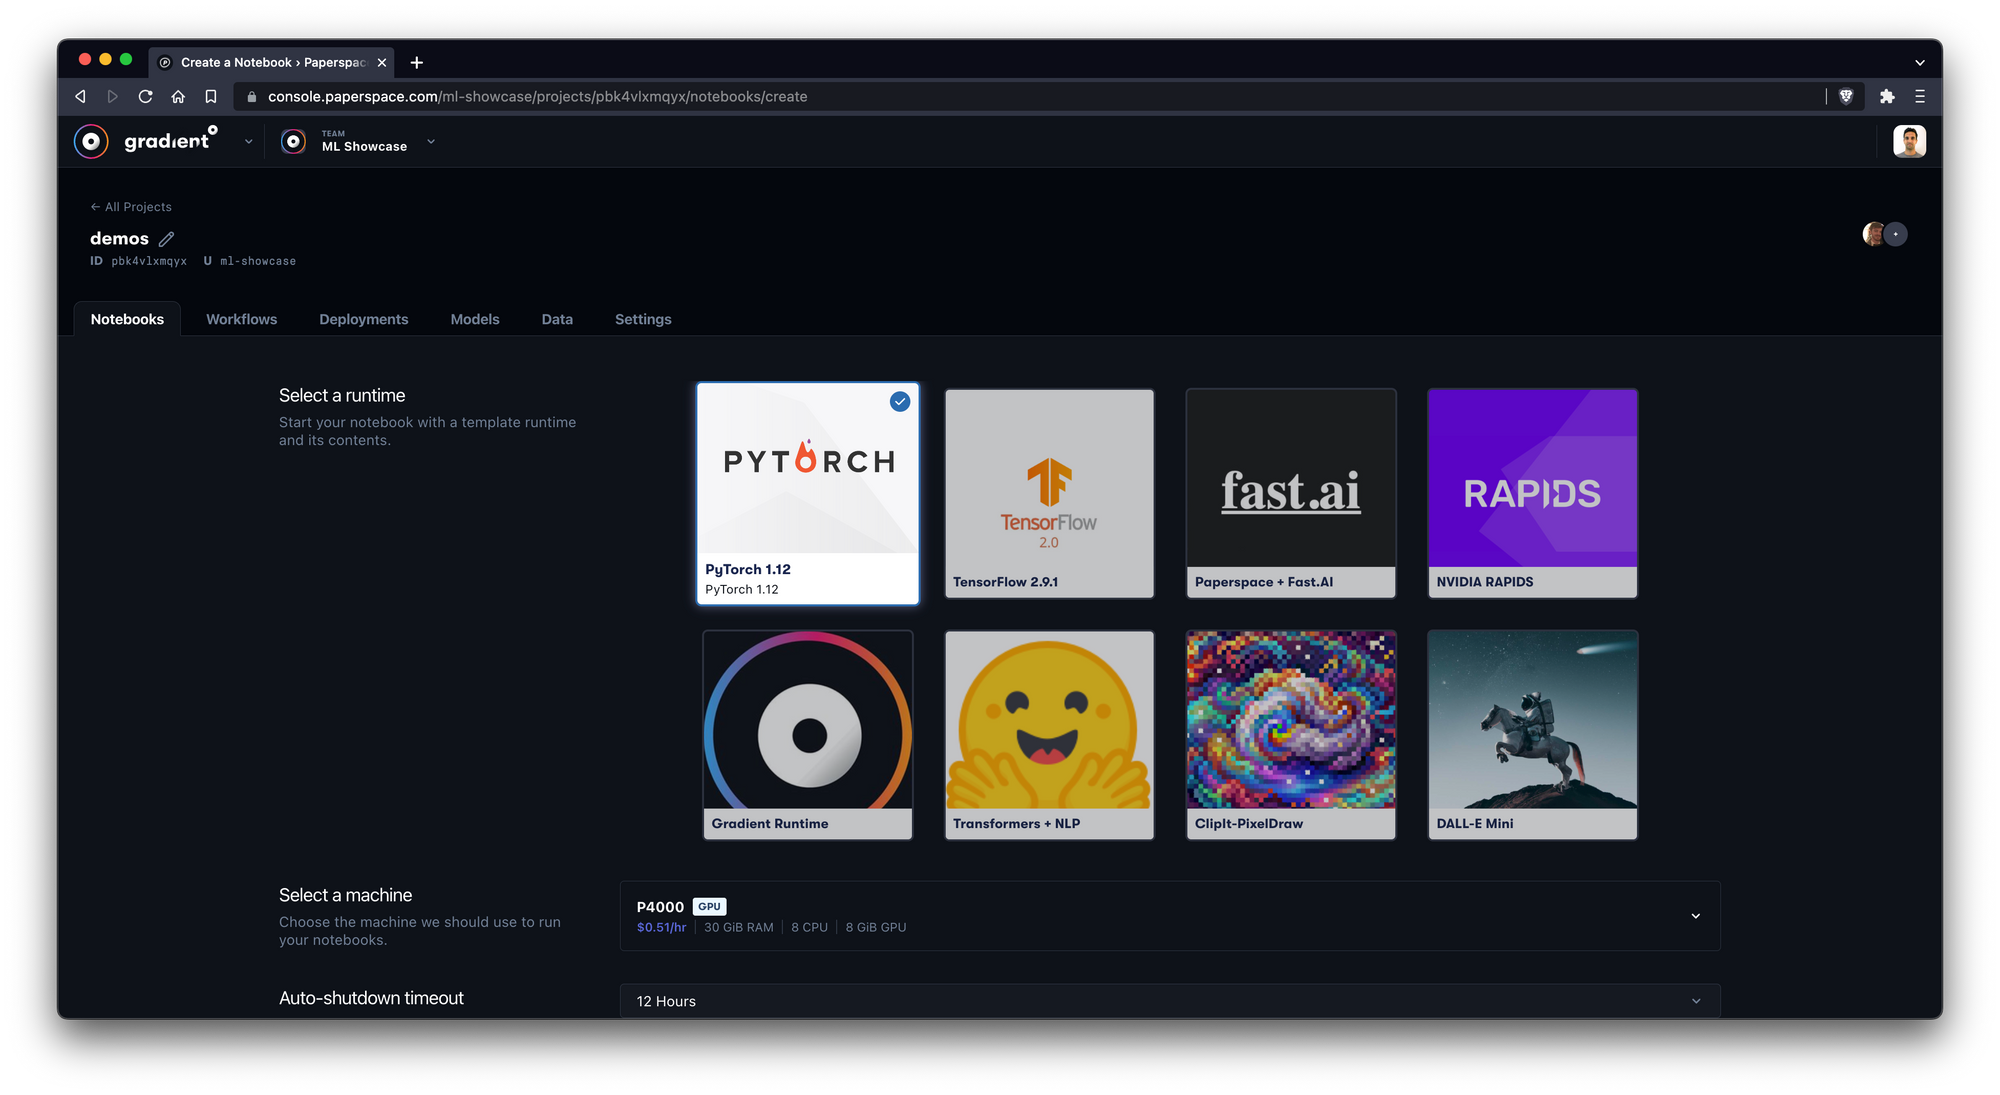Expand the P4000 machine dropdown

coord(1695,916)
